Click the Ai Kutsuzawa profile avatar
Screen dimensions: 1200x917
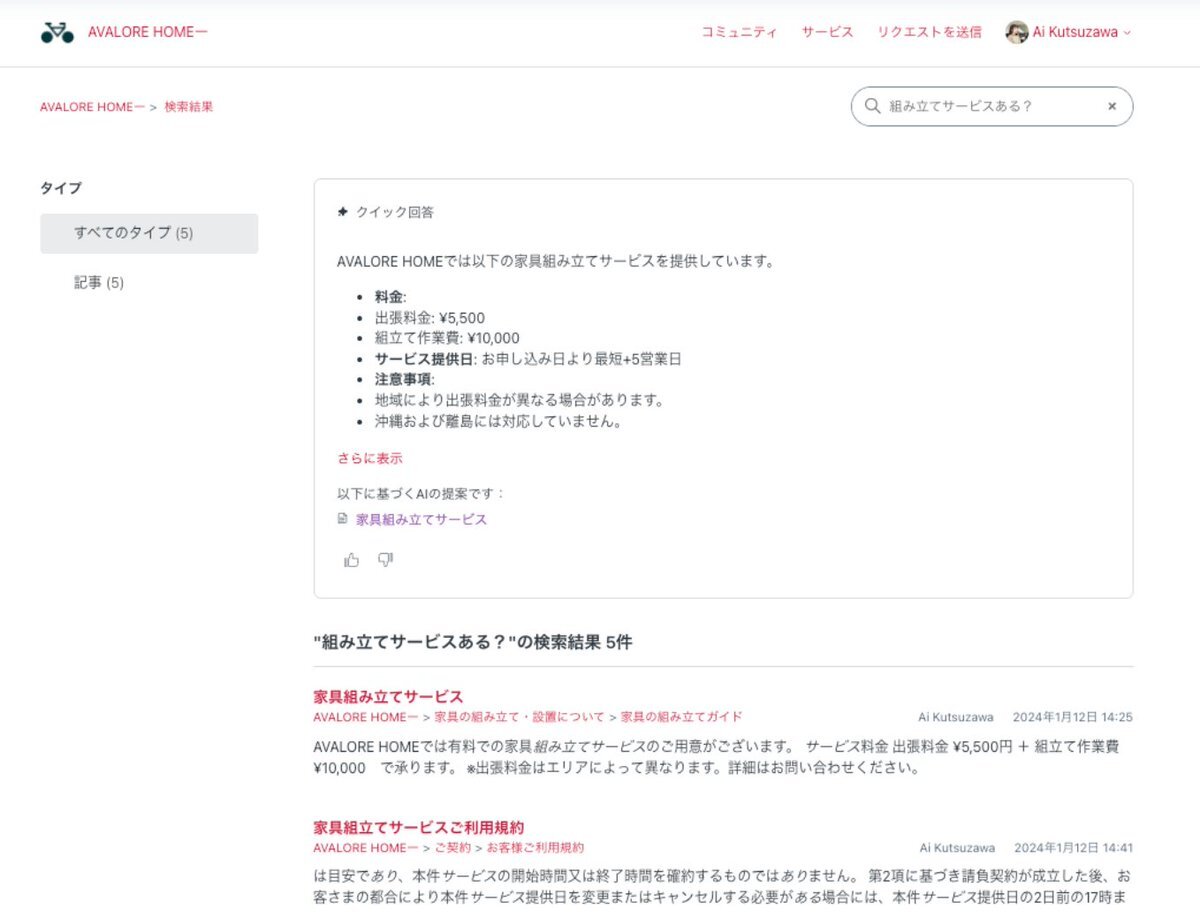click(x=1016, y=32)
